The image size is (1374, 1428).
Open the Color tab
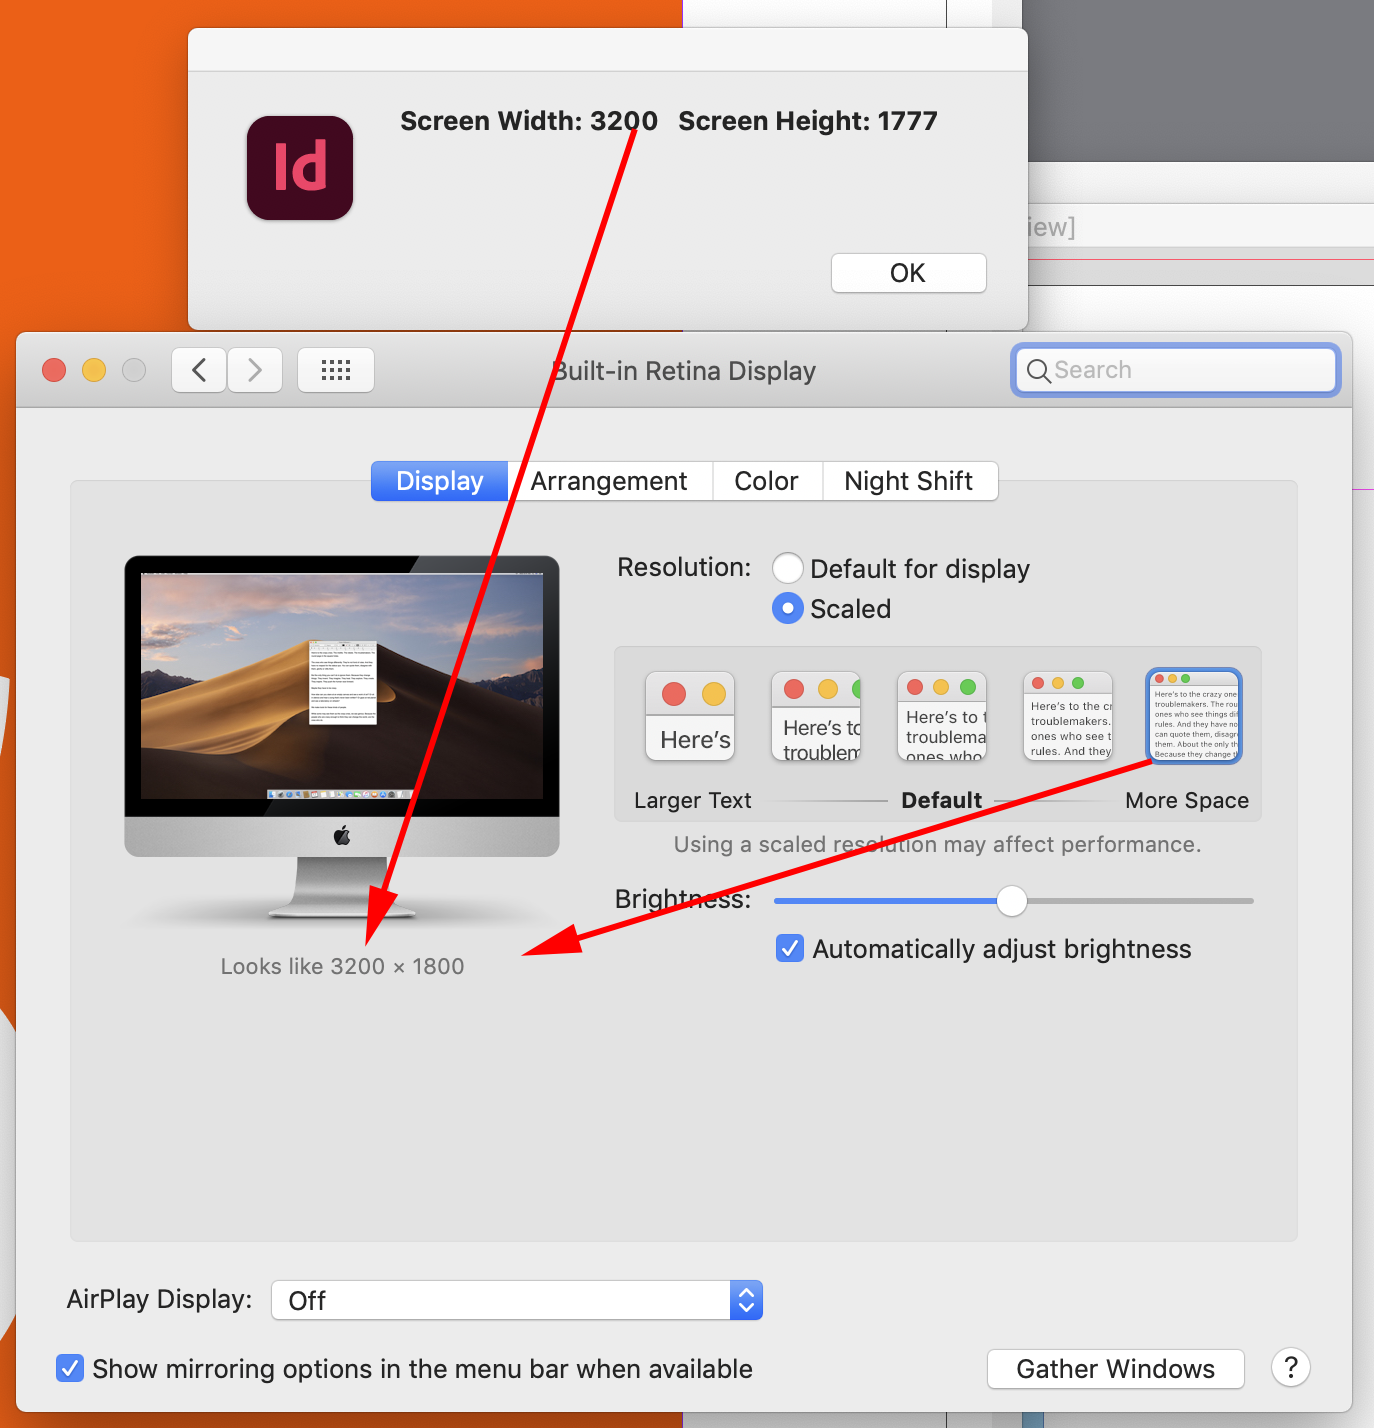[767, 481]
